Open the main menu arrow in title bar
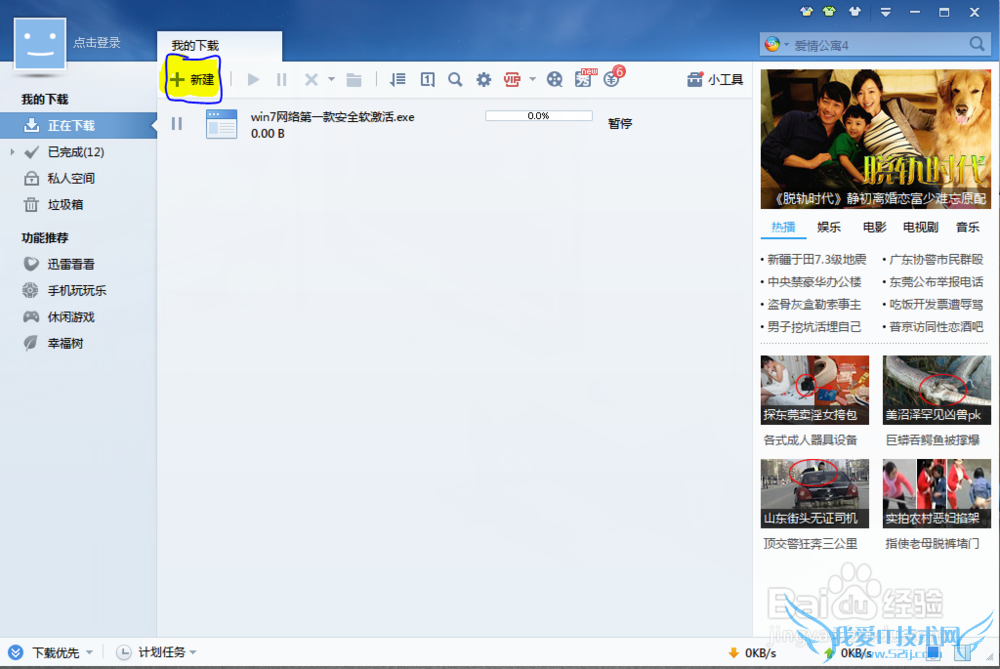Viewport: 1000px width, 669px height. (x=885, y=12)
